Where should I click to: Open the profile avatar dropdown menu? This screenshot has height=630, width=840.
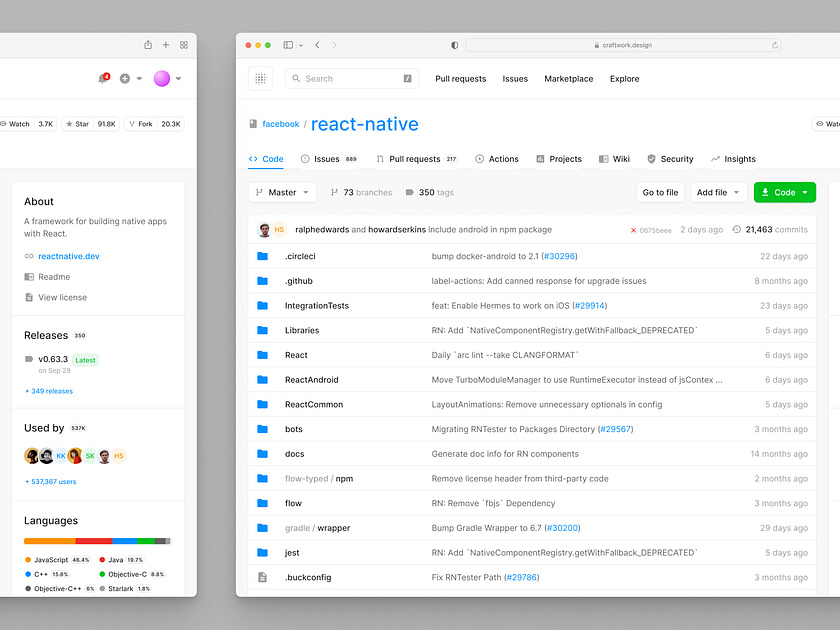[x=166, y=78]
